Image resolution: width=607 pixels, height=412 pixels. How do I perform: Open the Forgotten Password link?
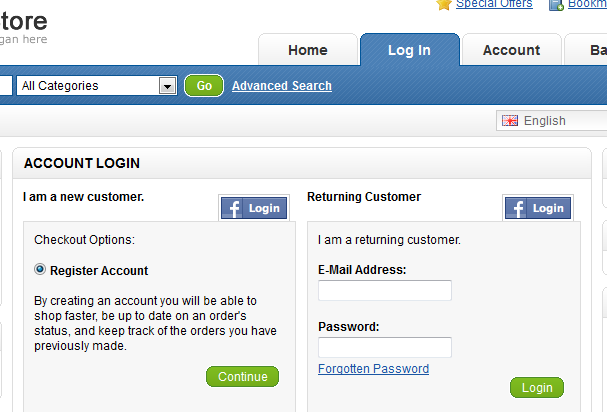point(374,369)
